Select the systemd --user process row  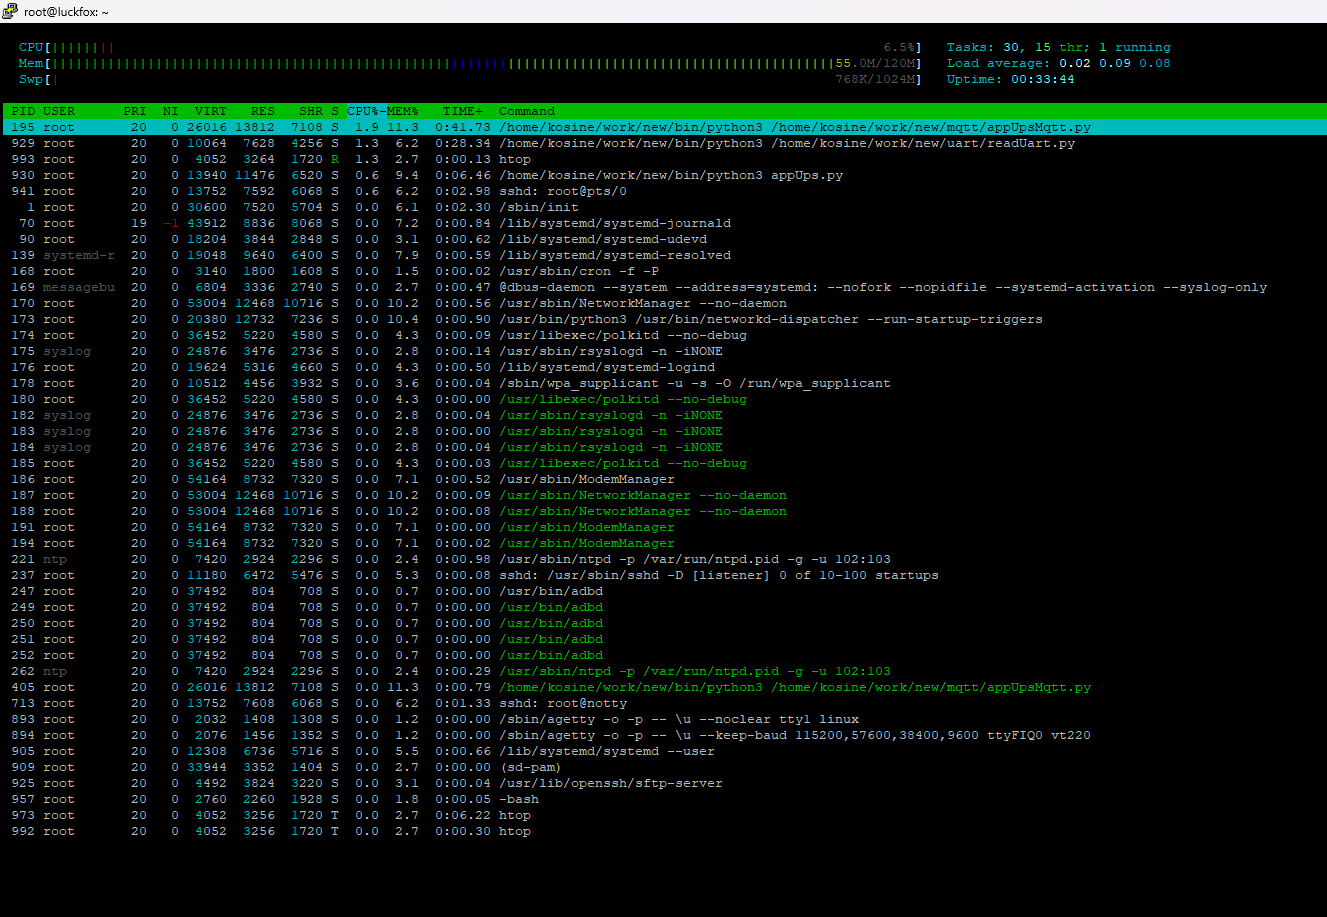[x=663, y=751]
